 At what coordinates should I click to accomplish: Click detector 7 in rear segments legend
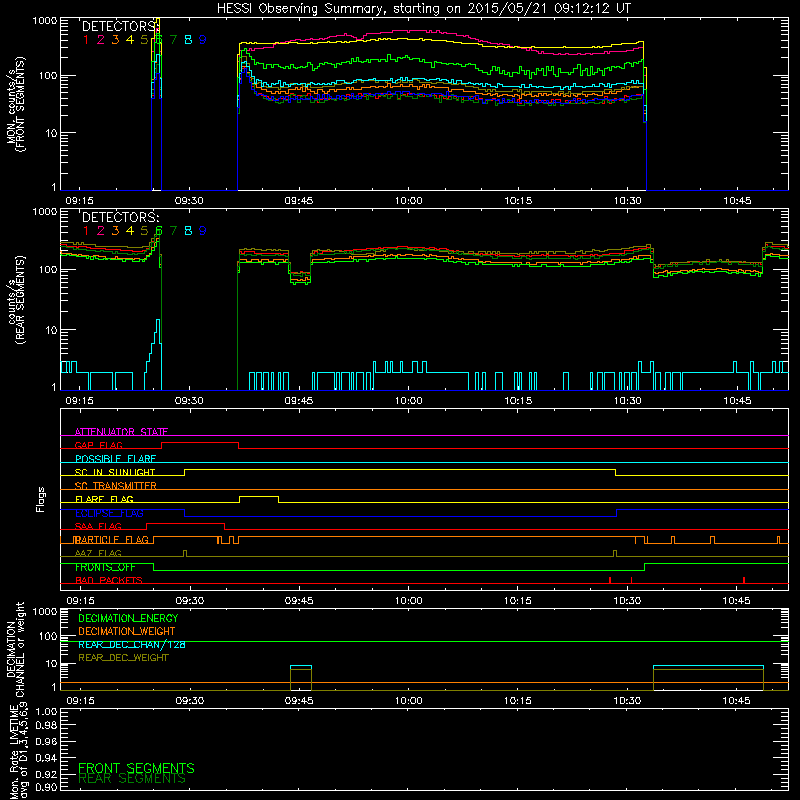[173, 231]
